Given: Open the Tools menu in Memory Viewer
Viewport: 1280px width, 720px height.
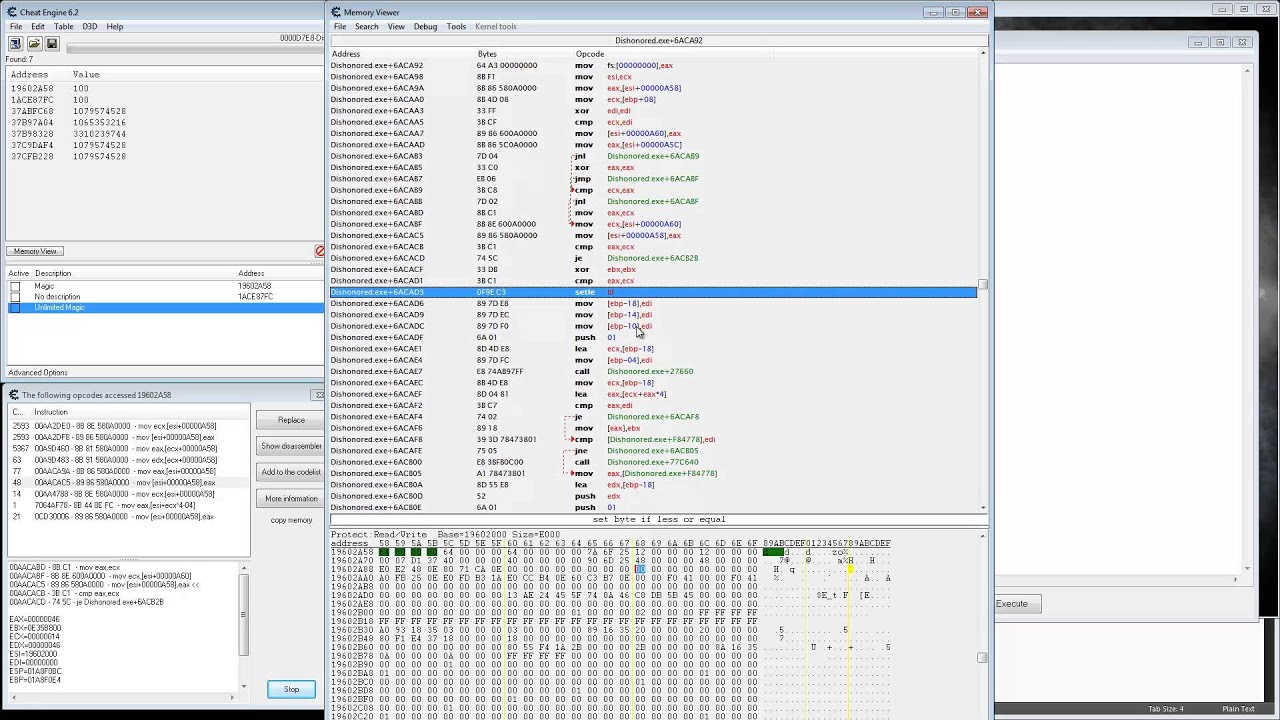Looking at the screenshot, I should coord(456,27).
